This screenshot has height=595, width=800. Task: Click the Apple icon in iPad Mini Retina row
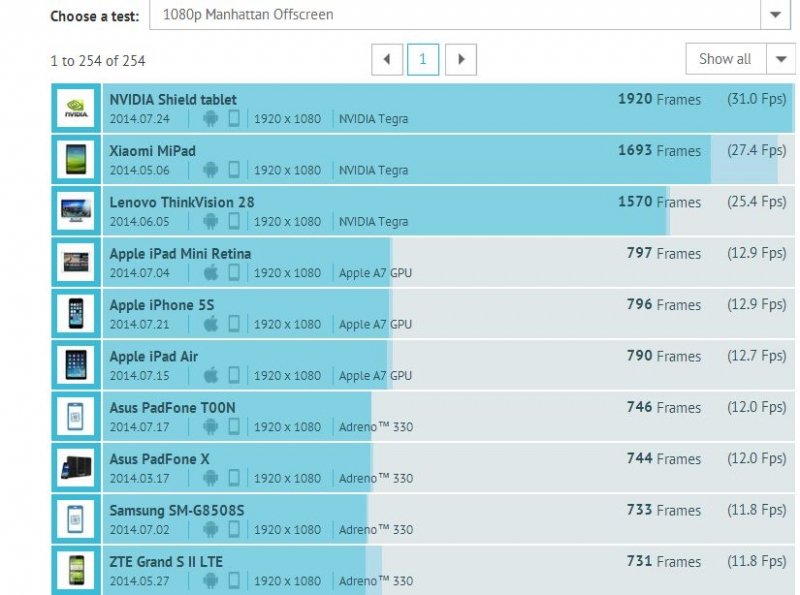210,273
